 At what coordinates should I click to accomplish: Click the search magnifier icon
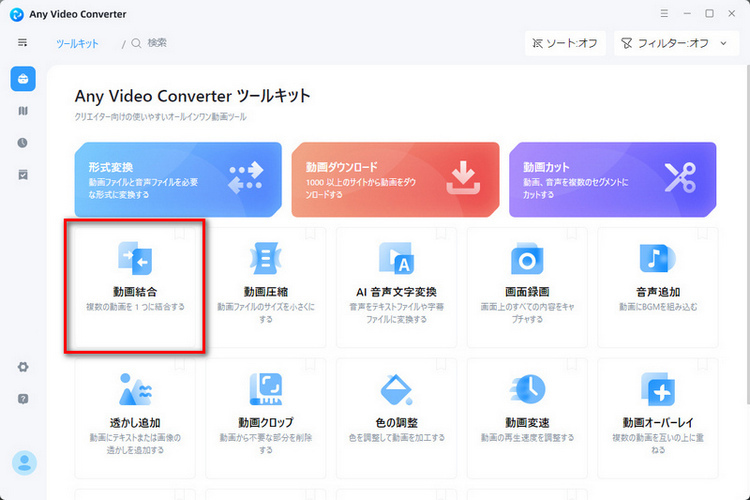136,43
